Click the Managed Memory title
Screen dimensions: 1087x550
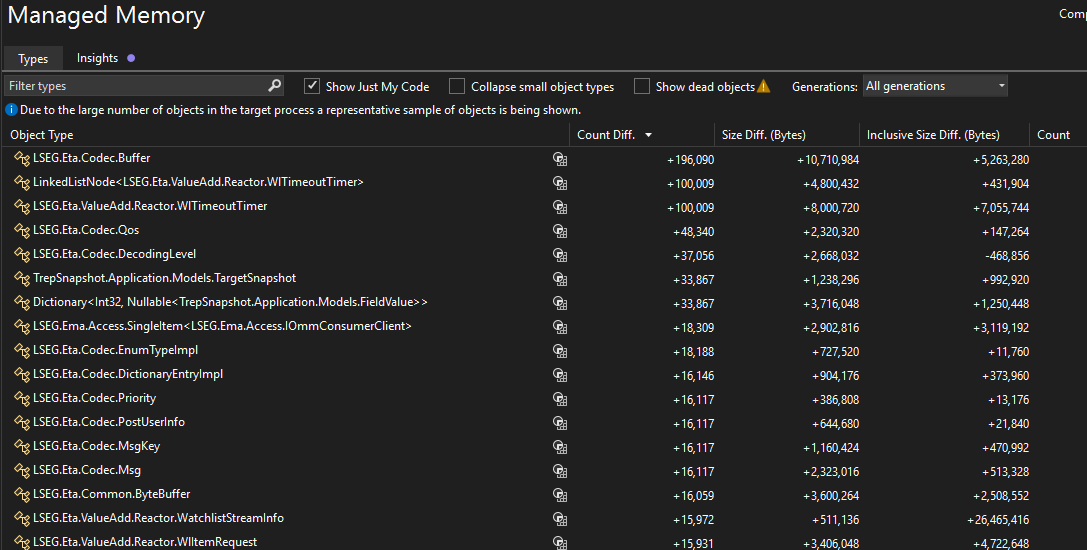pos(106,15)
